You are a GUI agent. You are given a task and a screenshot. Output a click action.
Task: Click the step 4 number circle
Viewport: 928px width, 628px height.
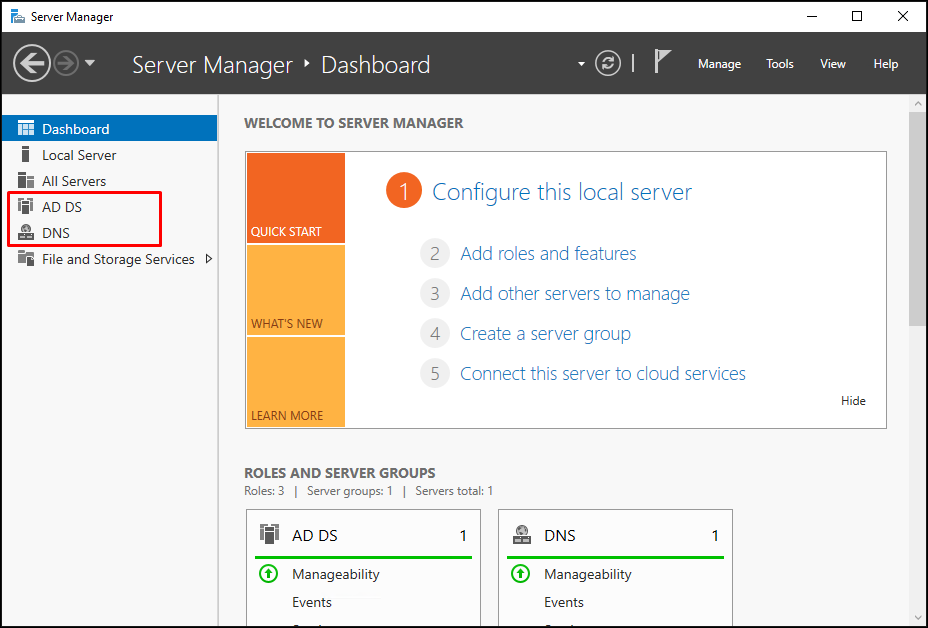[x=435, y=334]
